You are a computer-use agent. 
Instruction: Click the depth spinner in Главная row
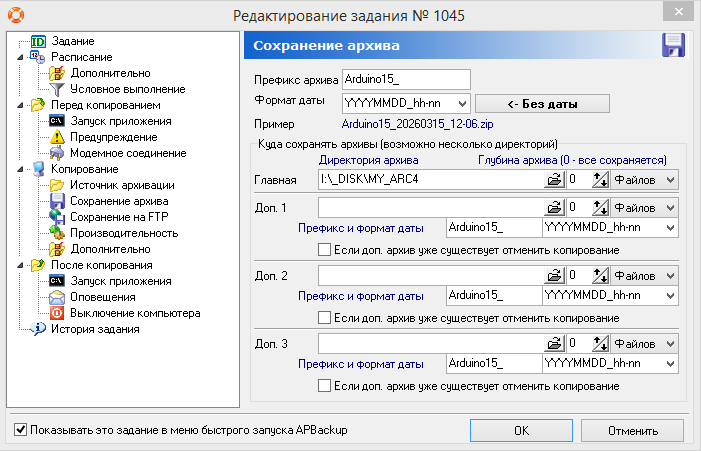point(601,180)
